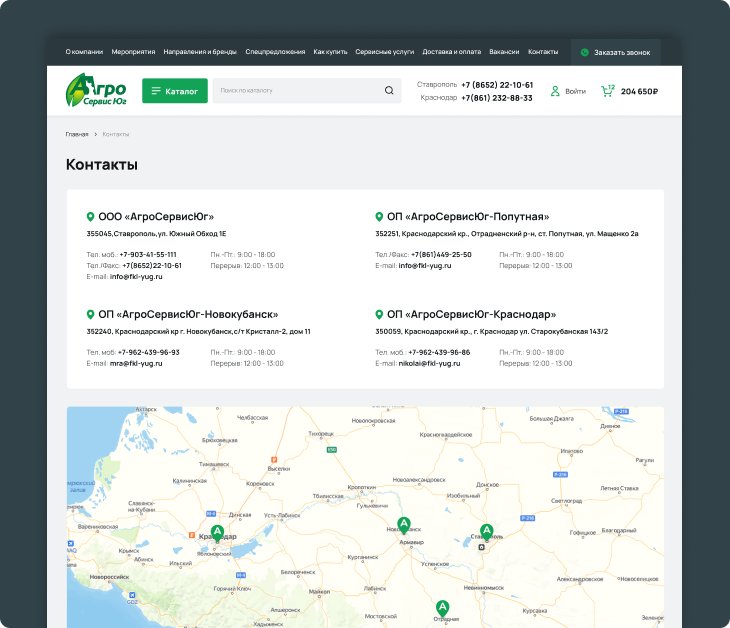Viewport: 730px width, 628px height.
Task: Open the О компании menu item
Action: (84, 52)
